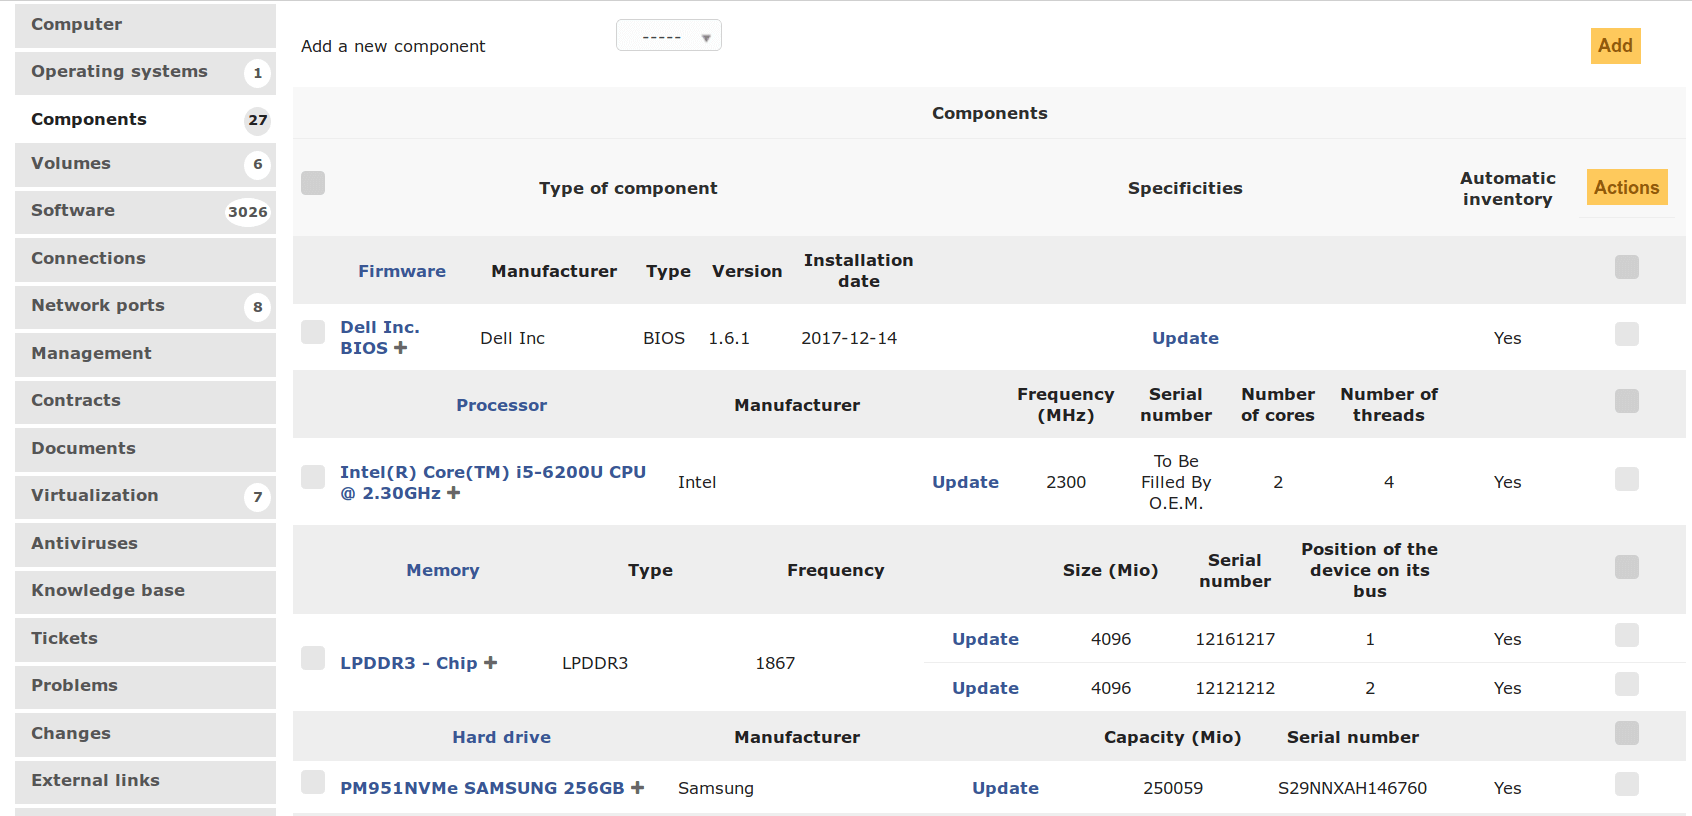This screenshot has height=816, width=1692.
Task: Check the Intel Core i5-6200U row checkbox
Action: point(313,477)
